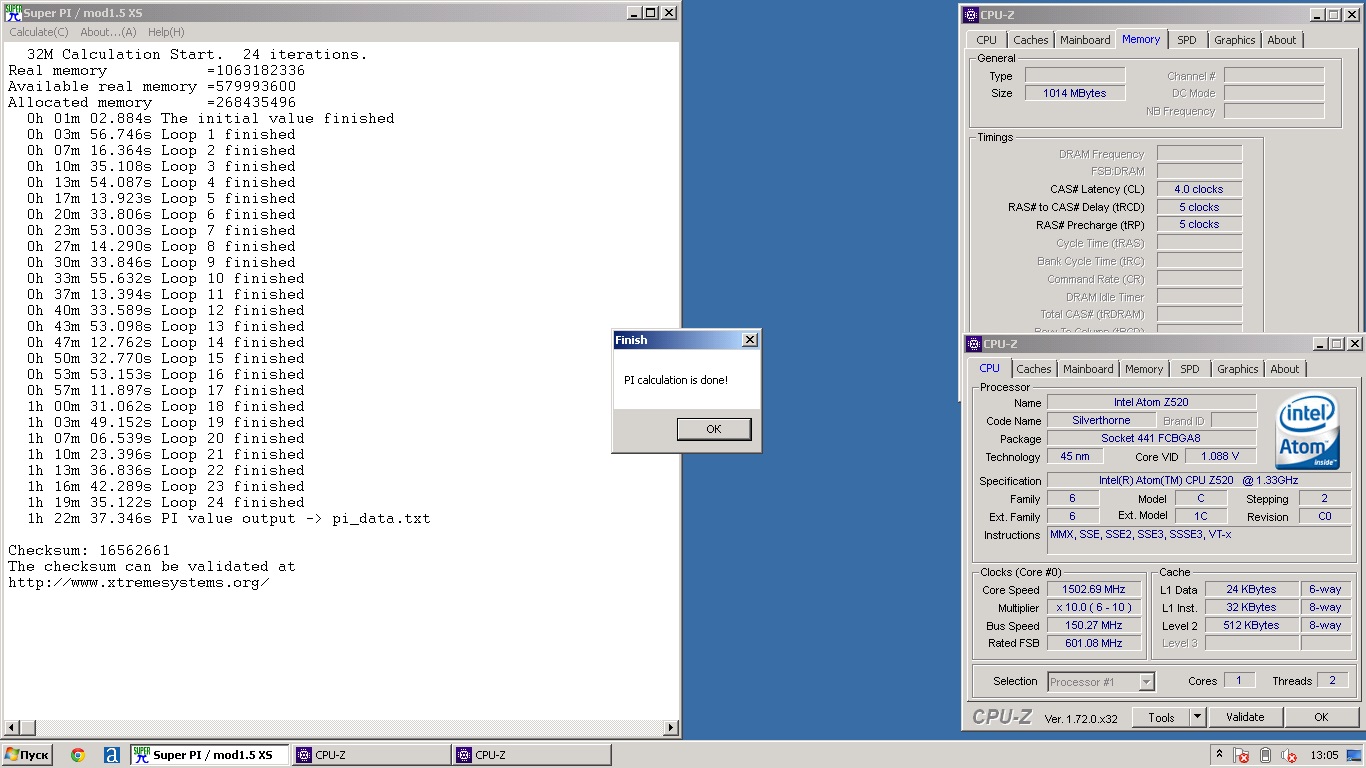Open the Caches tab in the lower CPU-Z window
This screenshot has height=768, width=1366.
pos(1033,369)
